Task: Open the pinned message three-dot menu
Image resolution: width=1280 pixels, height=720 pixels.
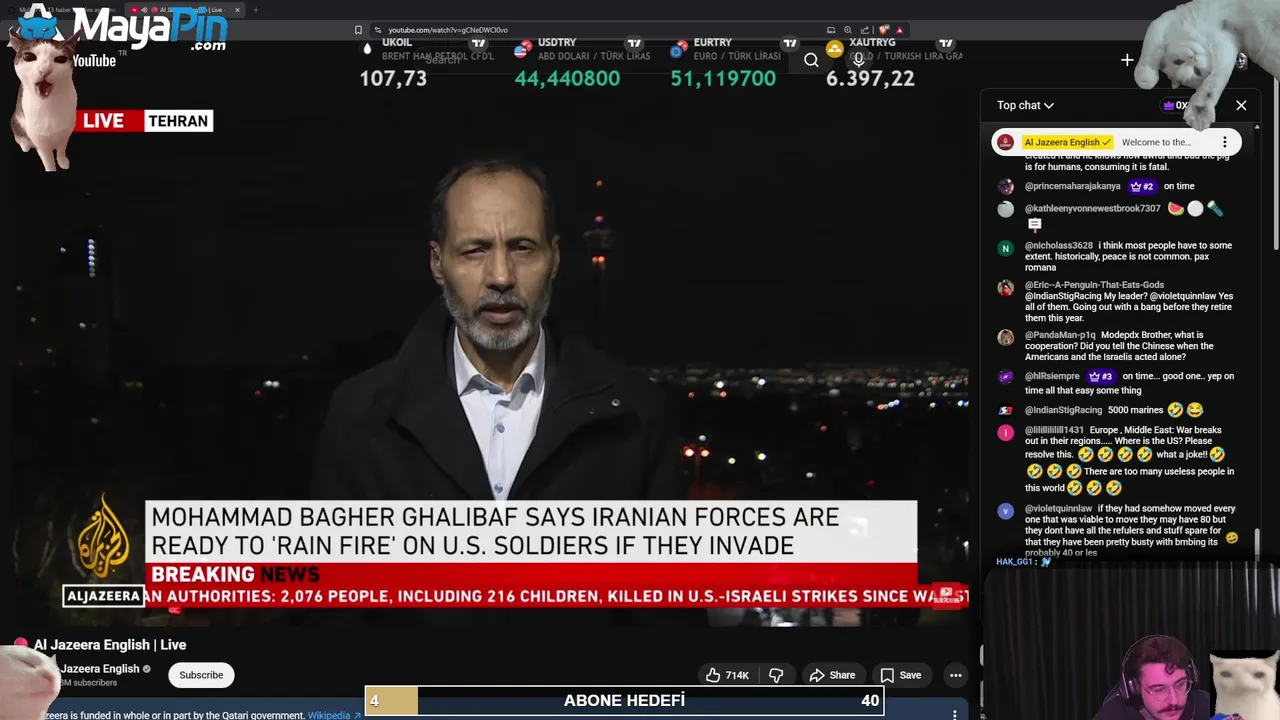Action: click(x=1224, y=142)
